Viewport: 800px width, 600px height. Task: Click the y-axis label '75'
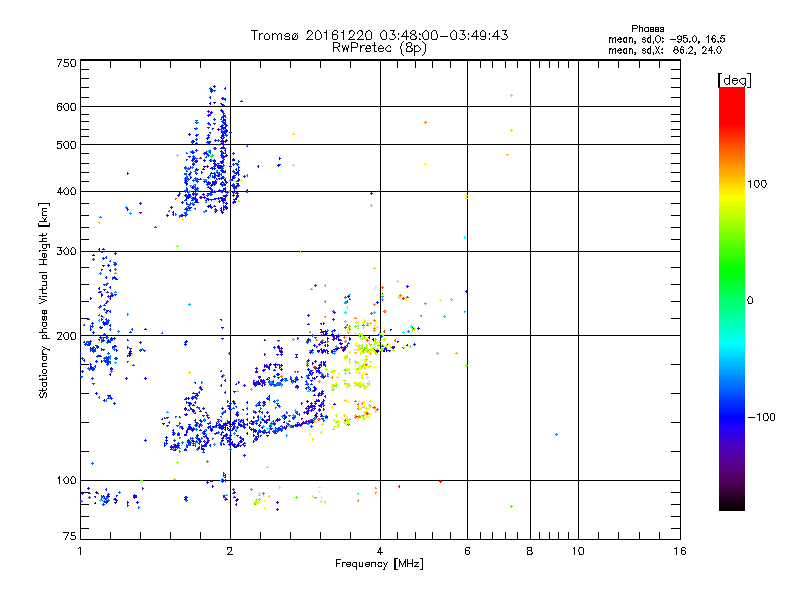pos(70,536)
